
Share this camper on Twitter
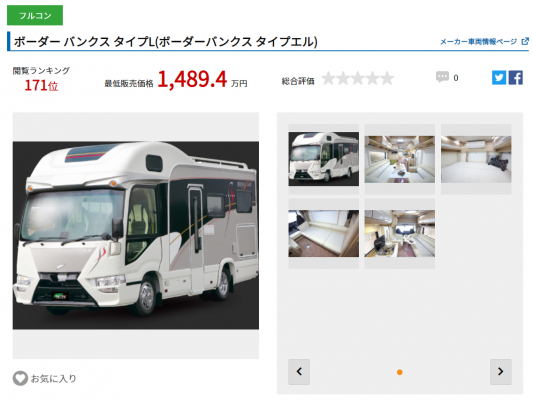click(x=499, y=78)
